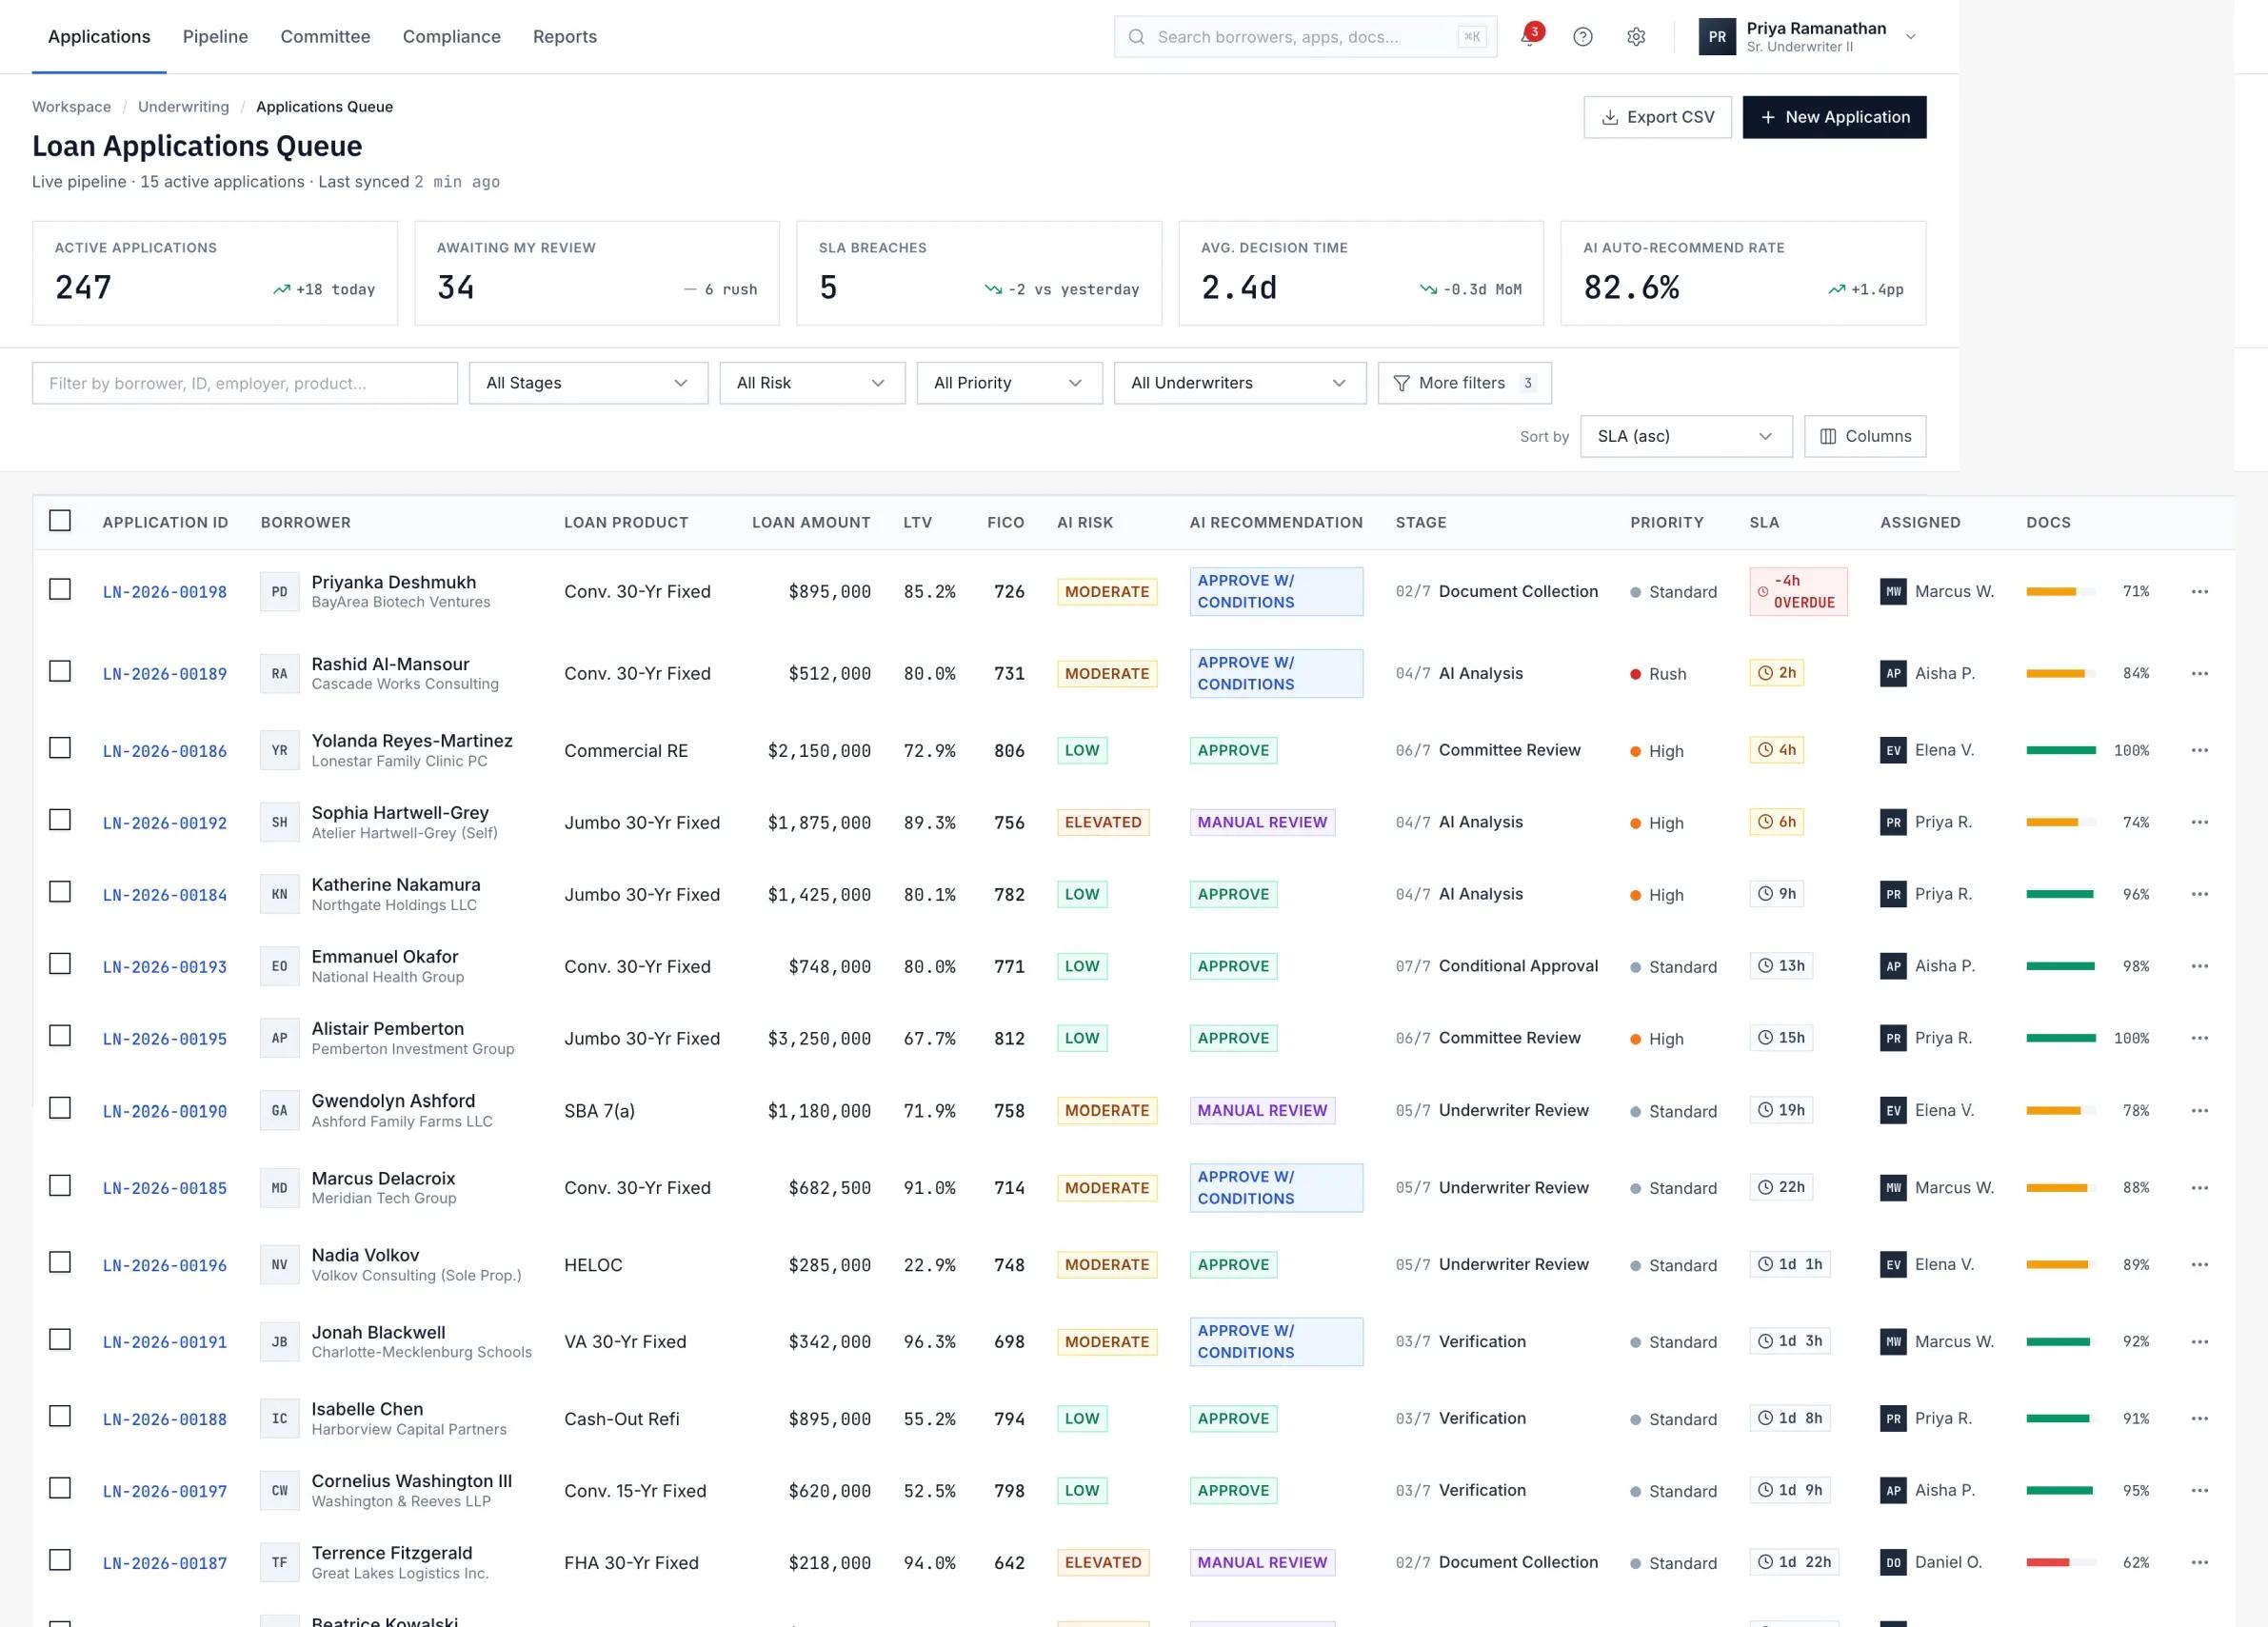Screen dimensions: 2268x1627
Task: Tick the checkbox for LN-2026-00193
Action: pos(60,964)
